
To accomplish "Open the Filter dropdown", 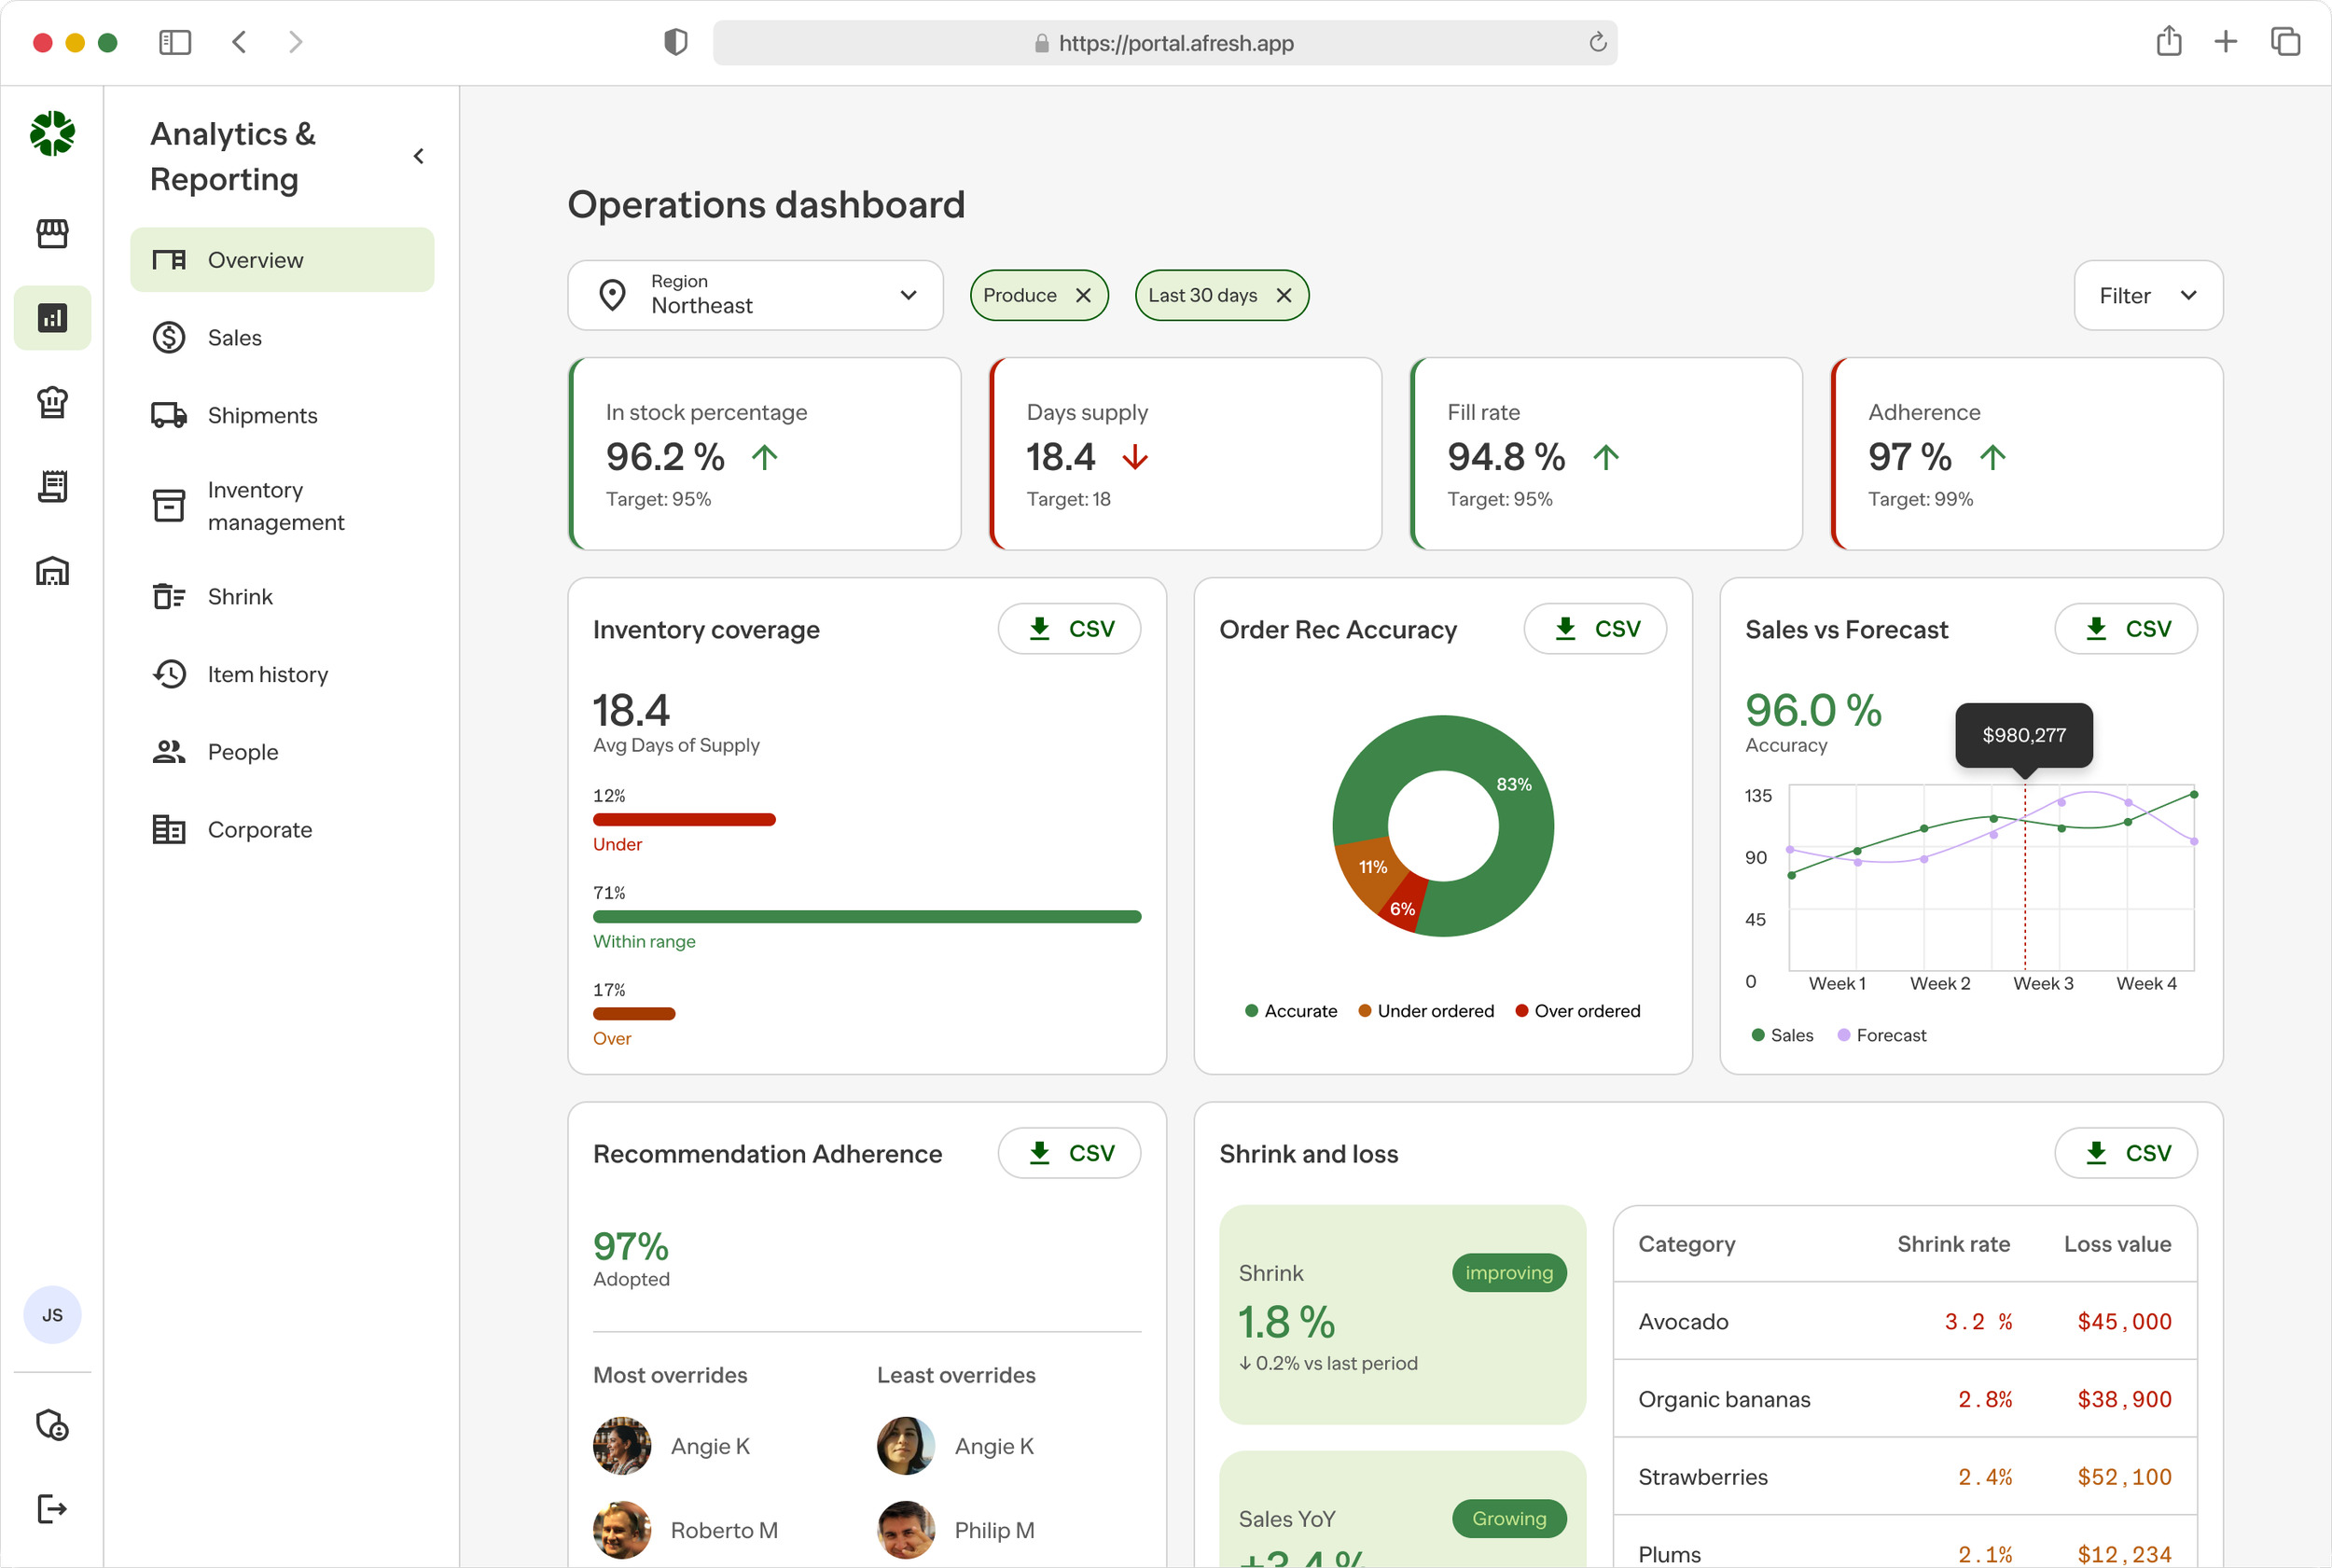I will 2147,295.
